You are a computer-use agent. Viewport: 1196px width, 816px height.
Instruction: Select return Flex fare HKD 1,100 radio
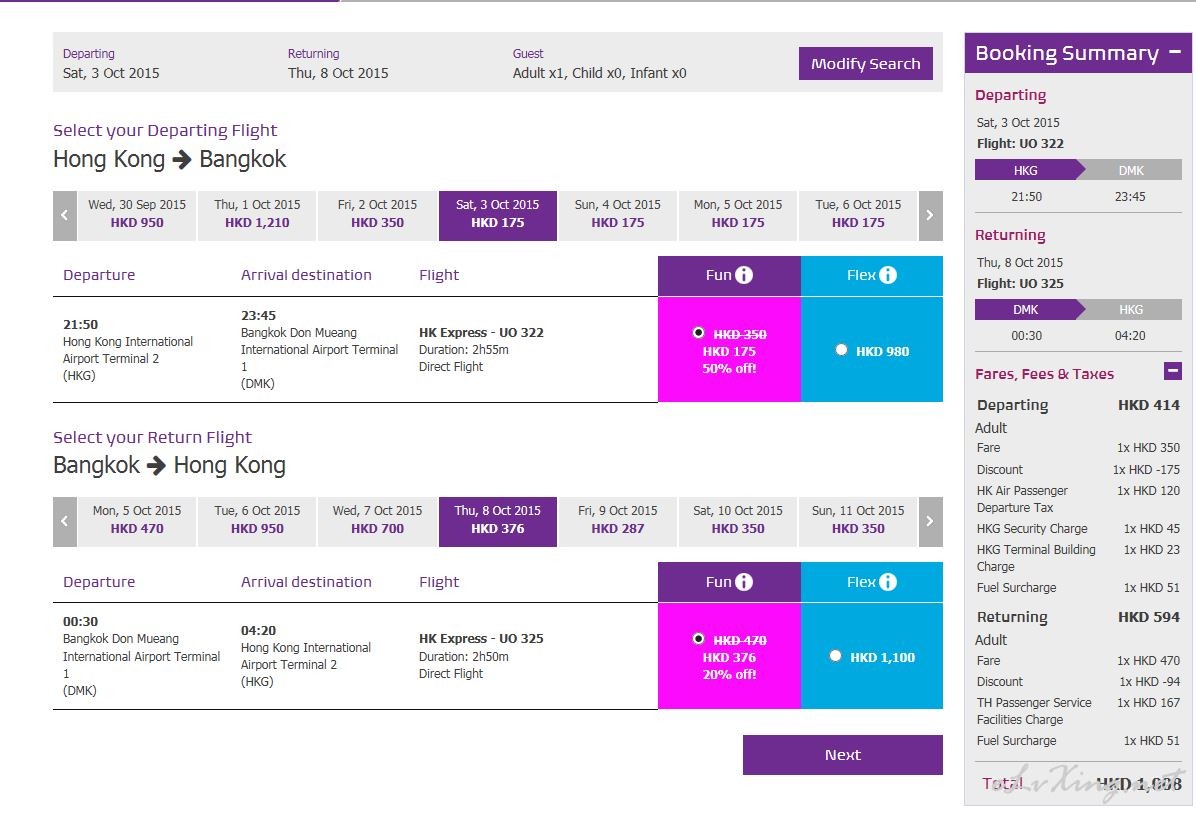pyautogui.click(x=836, y=656)
